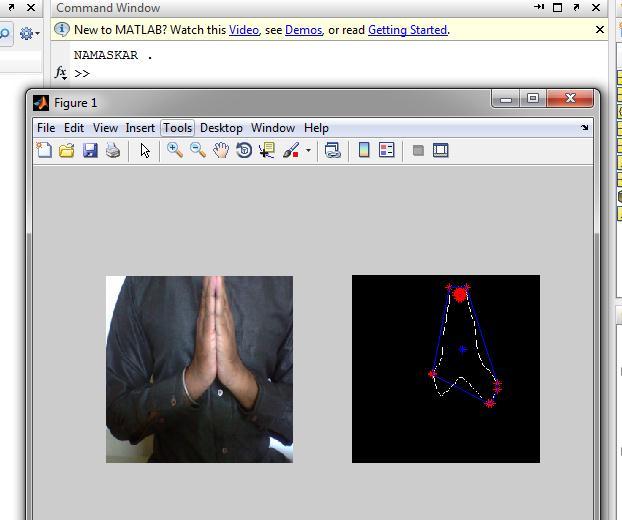Minimize the Figure 1 window
The image size is (622, 520).
(506, 99)
